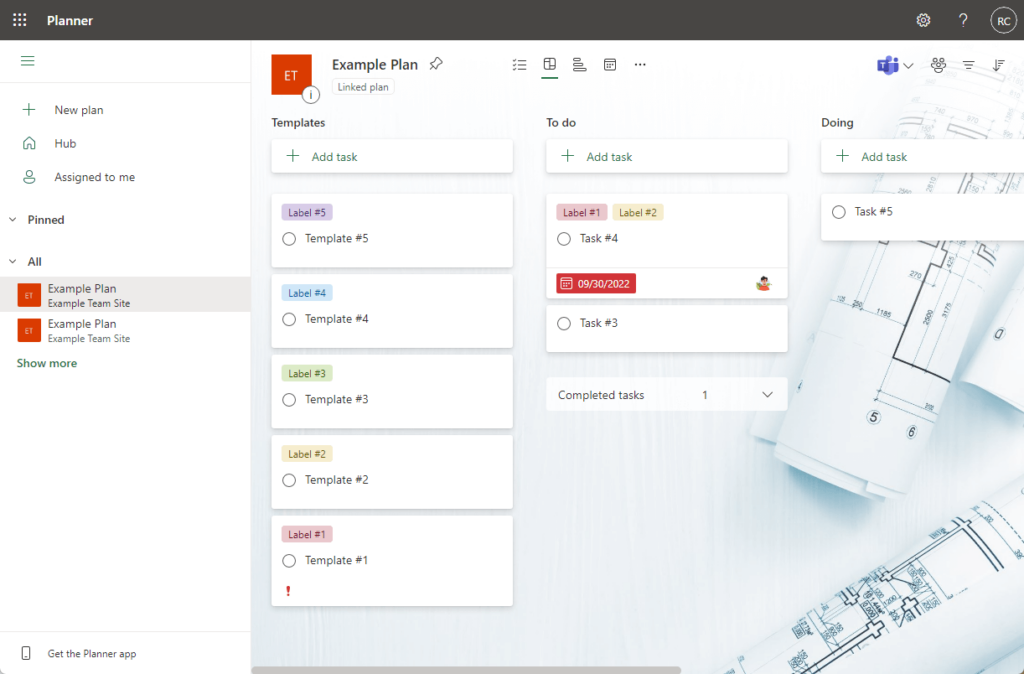Open plan info on the ET logo badge
The image size is (1024, 674).
(311, 95)
